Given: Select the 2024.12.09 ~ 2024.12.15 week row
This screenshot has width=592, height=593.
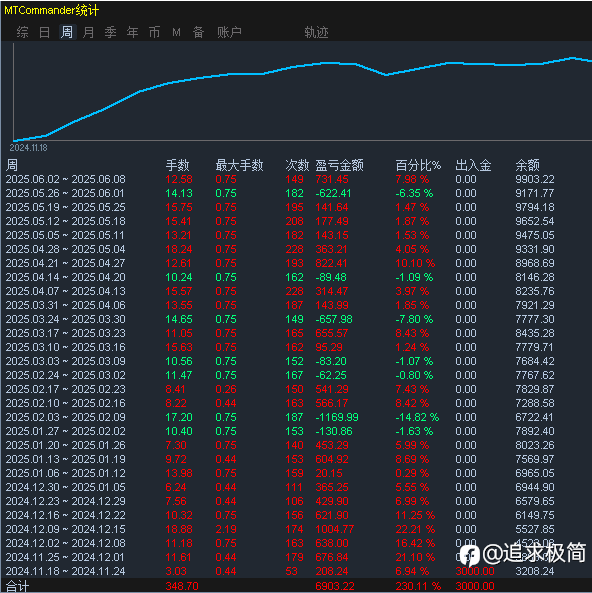Looking at the screenshot, I should point(296,529).
